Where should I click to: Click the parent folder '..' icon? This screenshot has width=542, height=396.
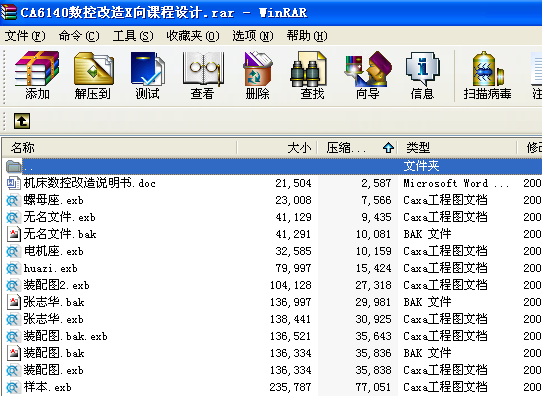pos(14,166)
